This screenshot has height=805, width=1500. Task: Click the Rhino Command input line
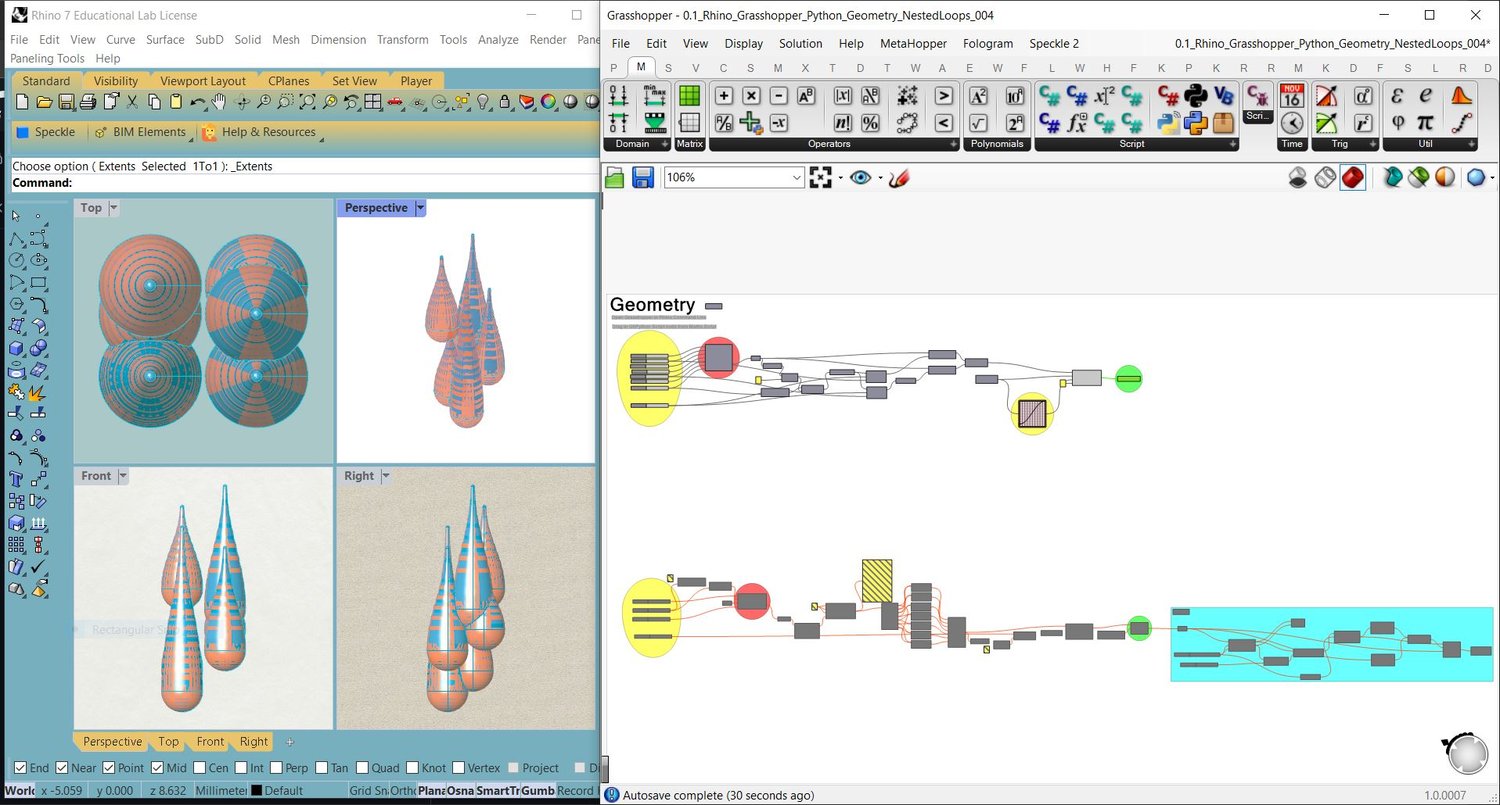tap(304, 183)
